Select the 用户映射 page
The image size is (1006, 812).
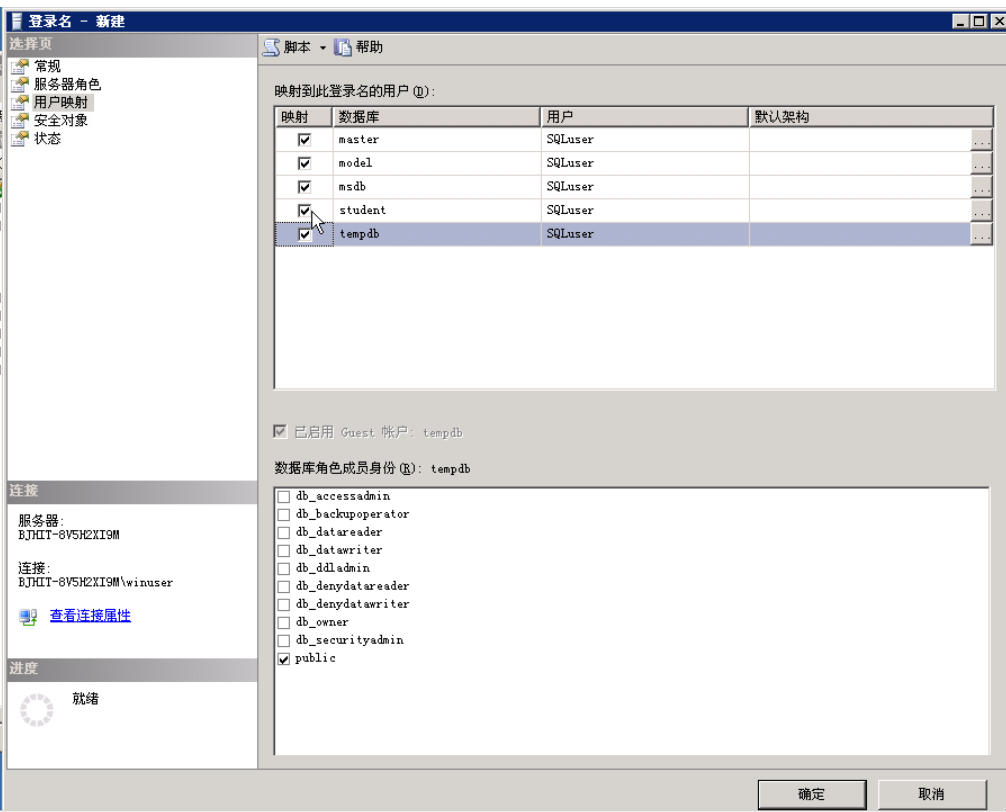coord(60,102)
